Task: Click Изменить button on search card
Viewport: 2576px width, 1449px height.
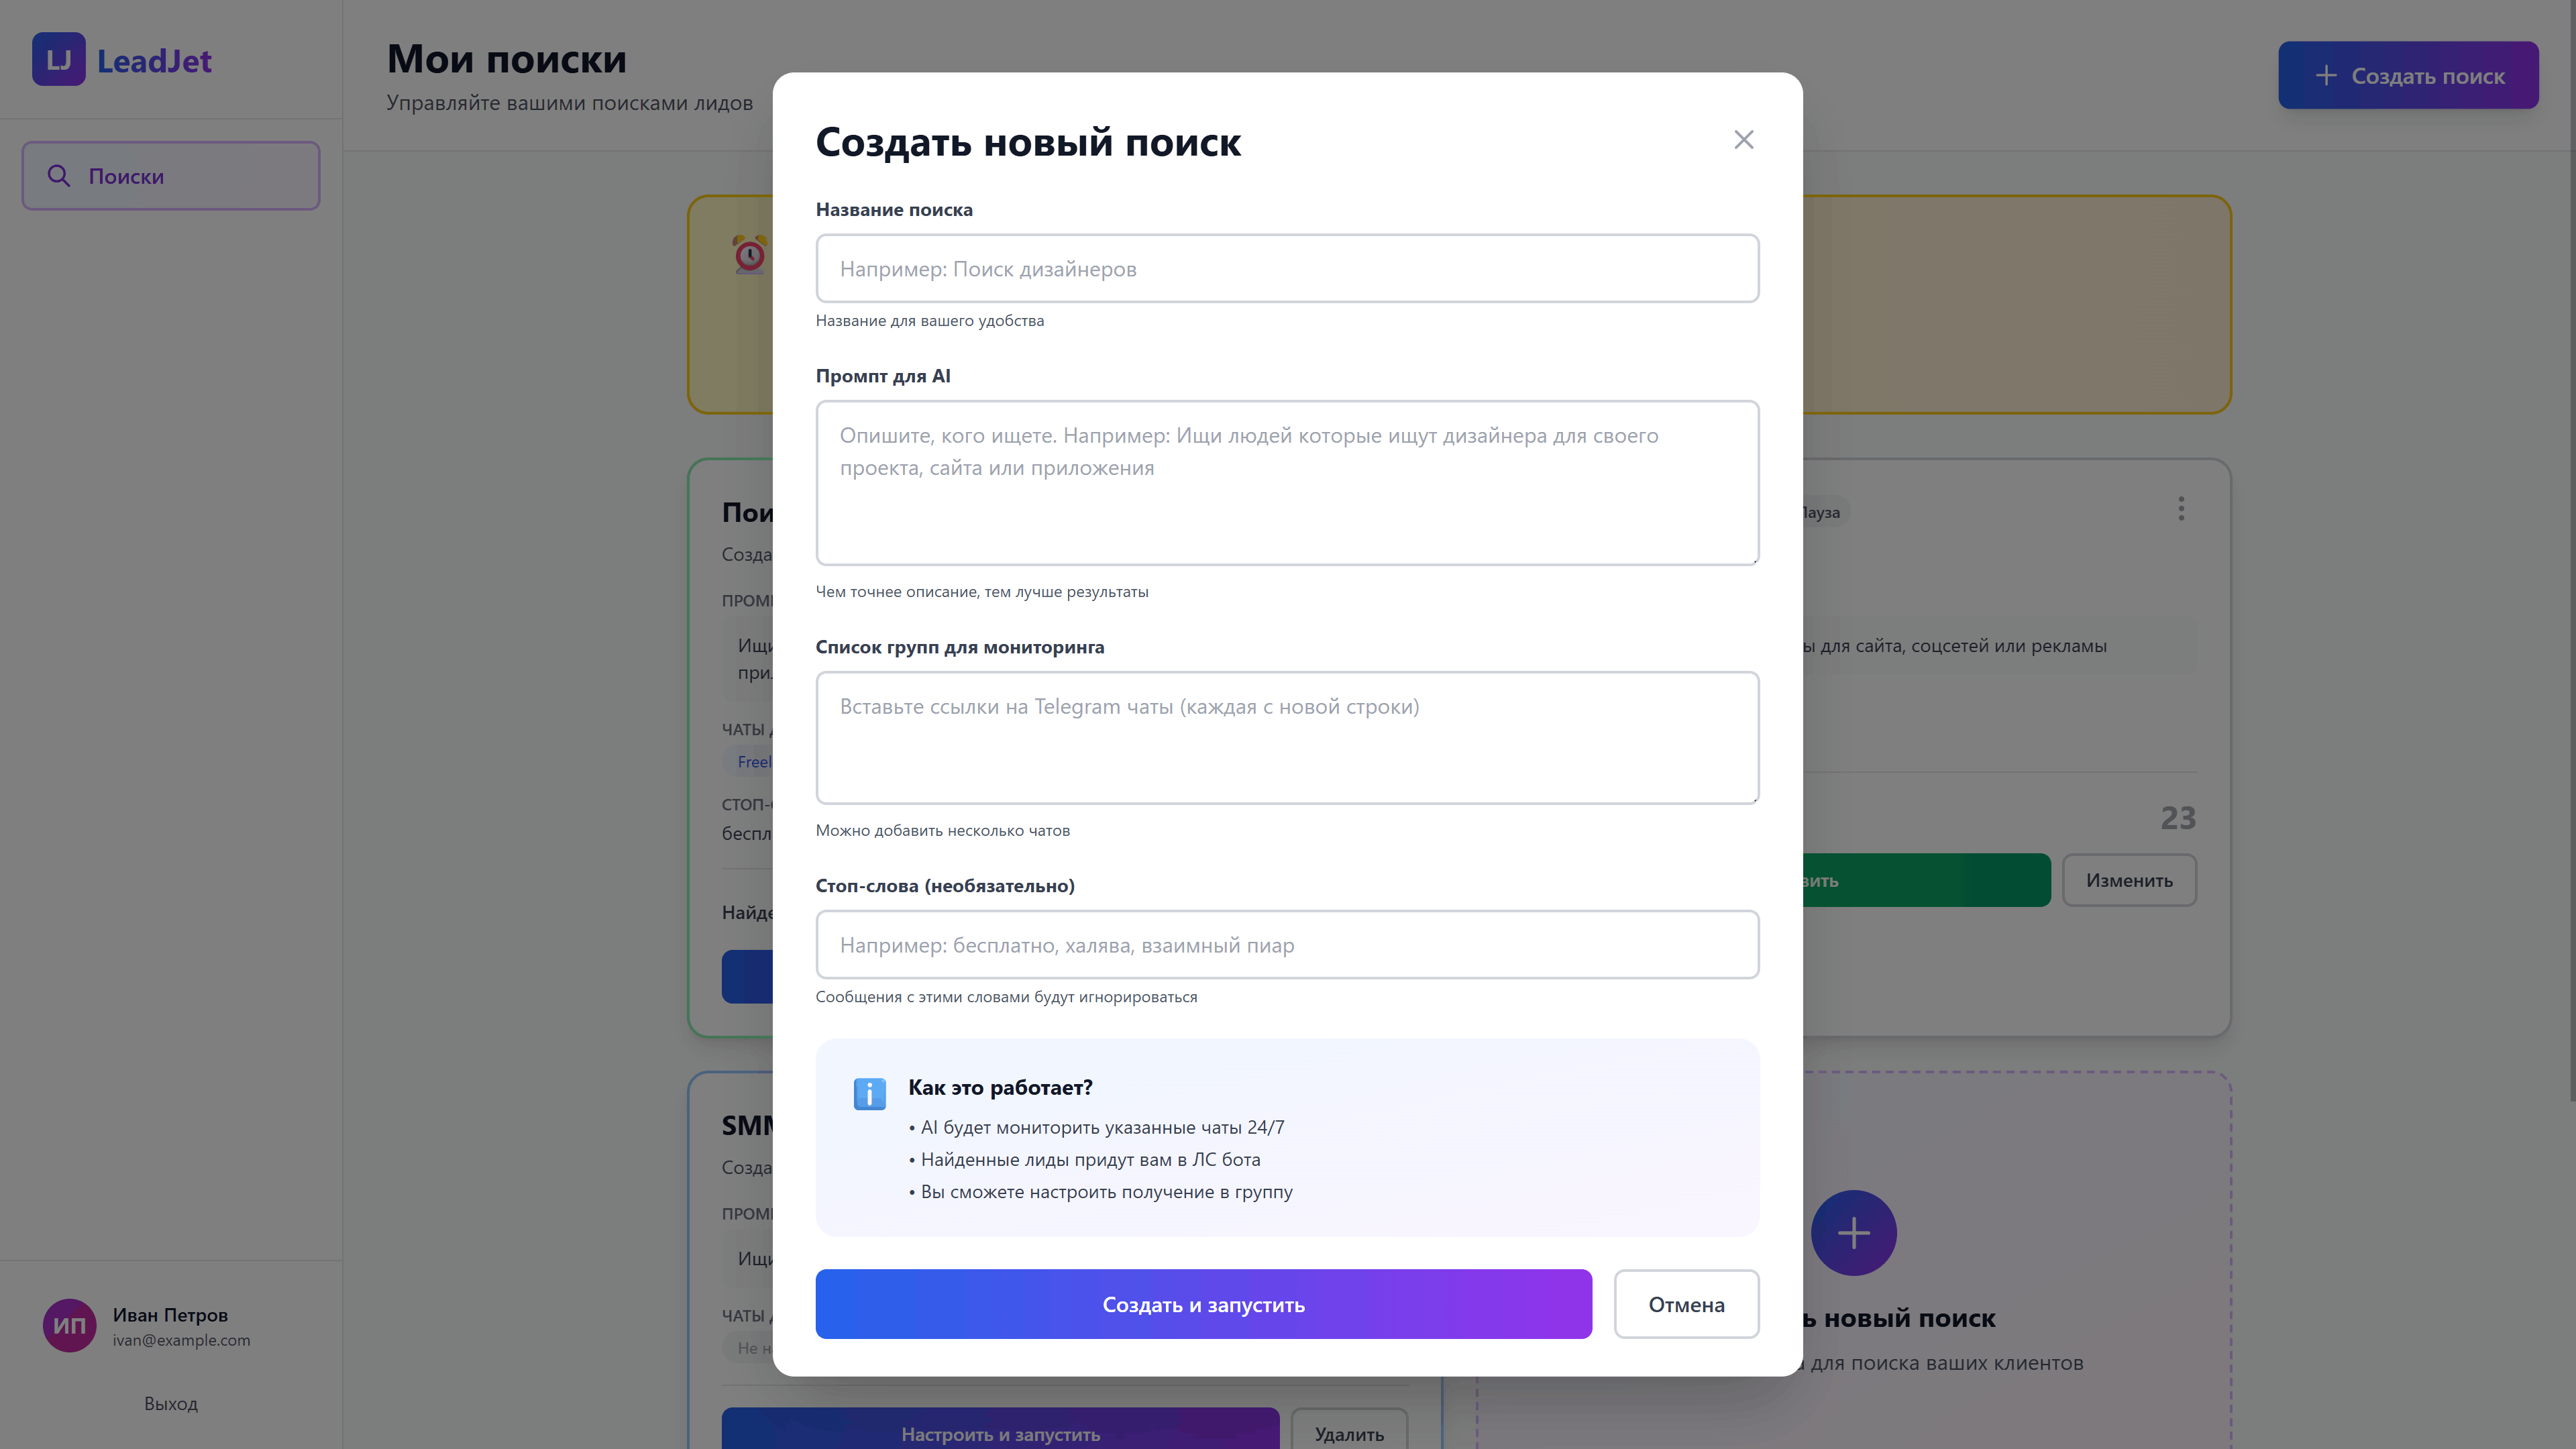Action: tap(2129, 881)
